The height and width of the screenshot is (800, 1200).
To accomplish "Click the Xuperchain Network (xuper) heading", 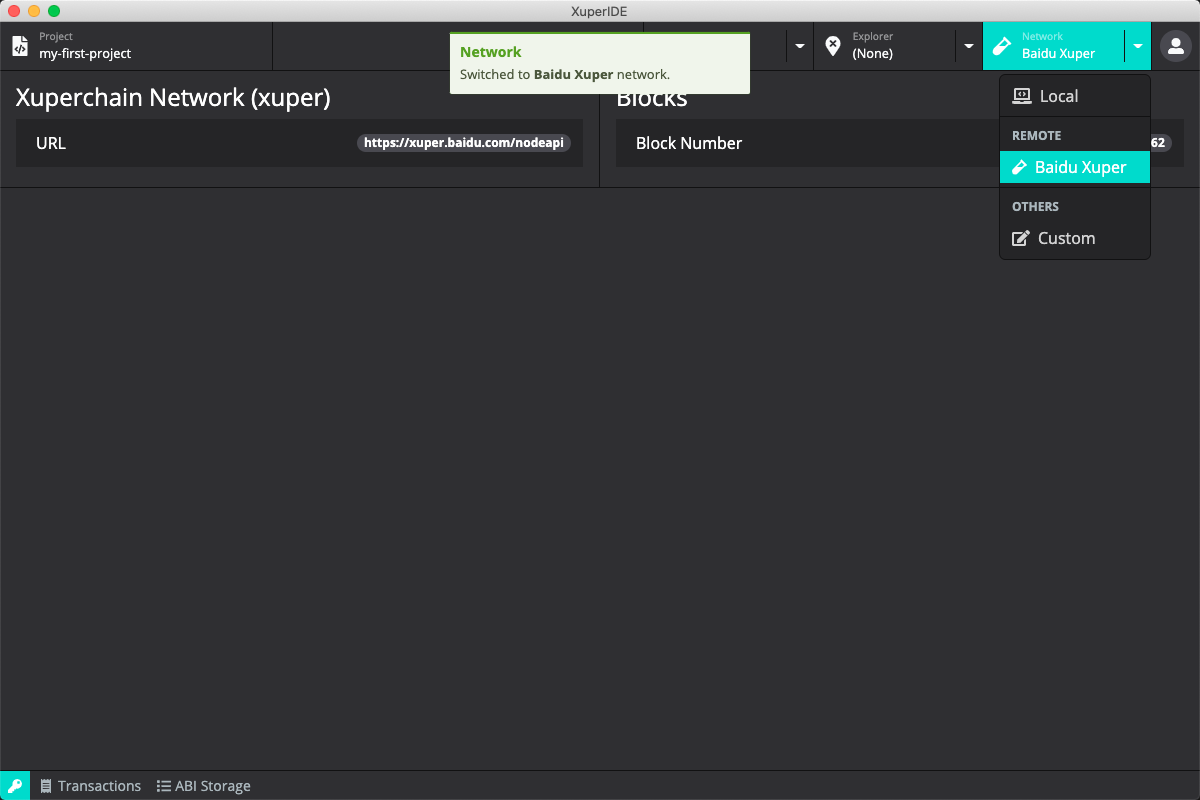I will [173, 97].
